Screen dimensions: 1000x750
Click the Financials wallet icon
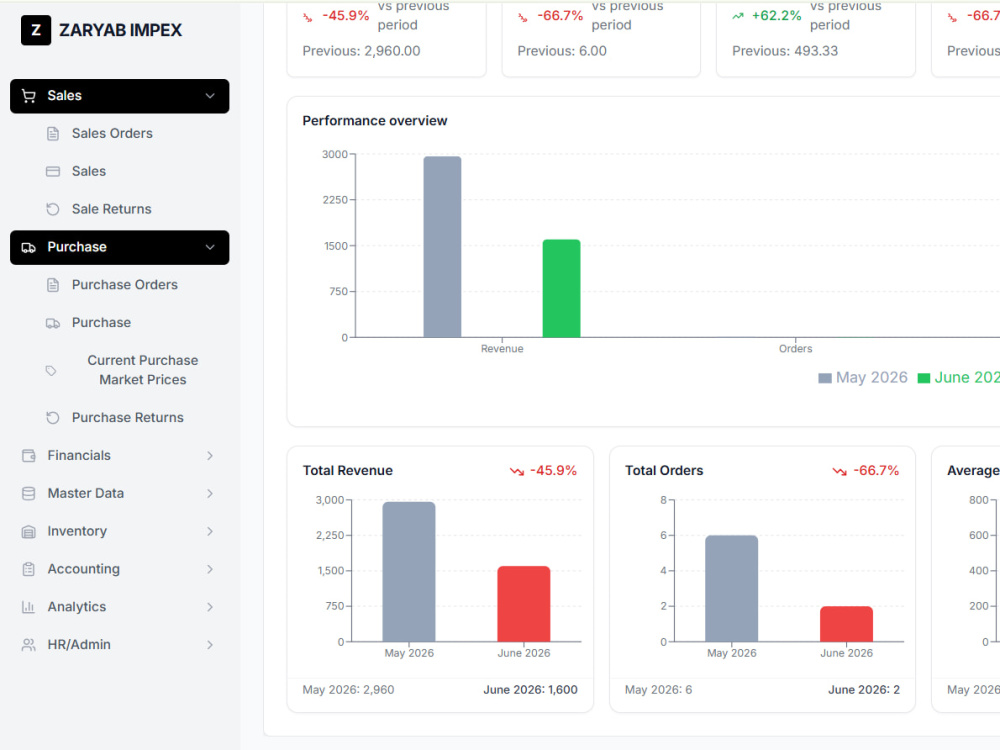click(29, 455)
